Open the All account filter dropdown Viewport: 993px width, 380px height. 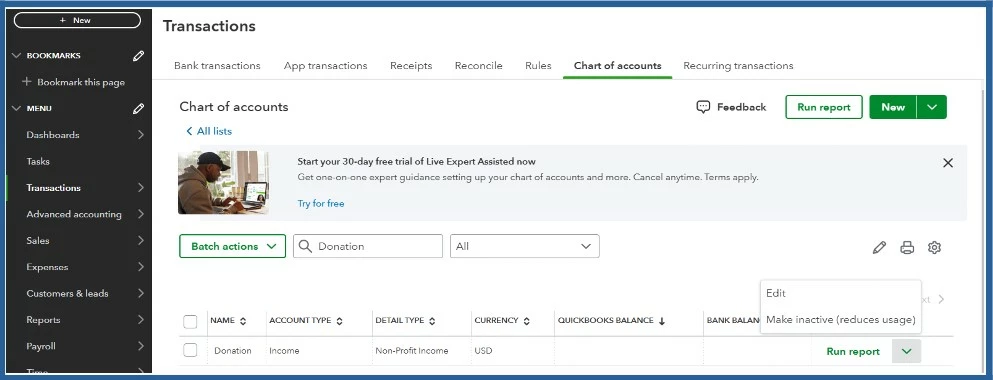tap(524, 246)
